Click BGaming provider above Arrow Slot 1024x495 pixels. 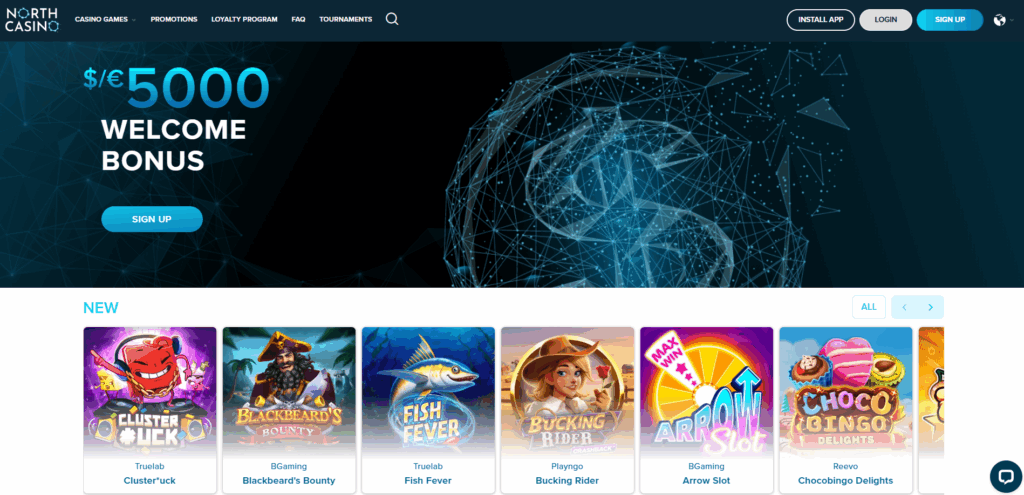click(706, 466)
